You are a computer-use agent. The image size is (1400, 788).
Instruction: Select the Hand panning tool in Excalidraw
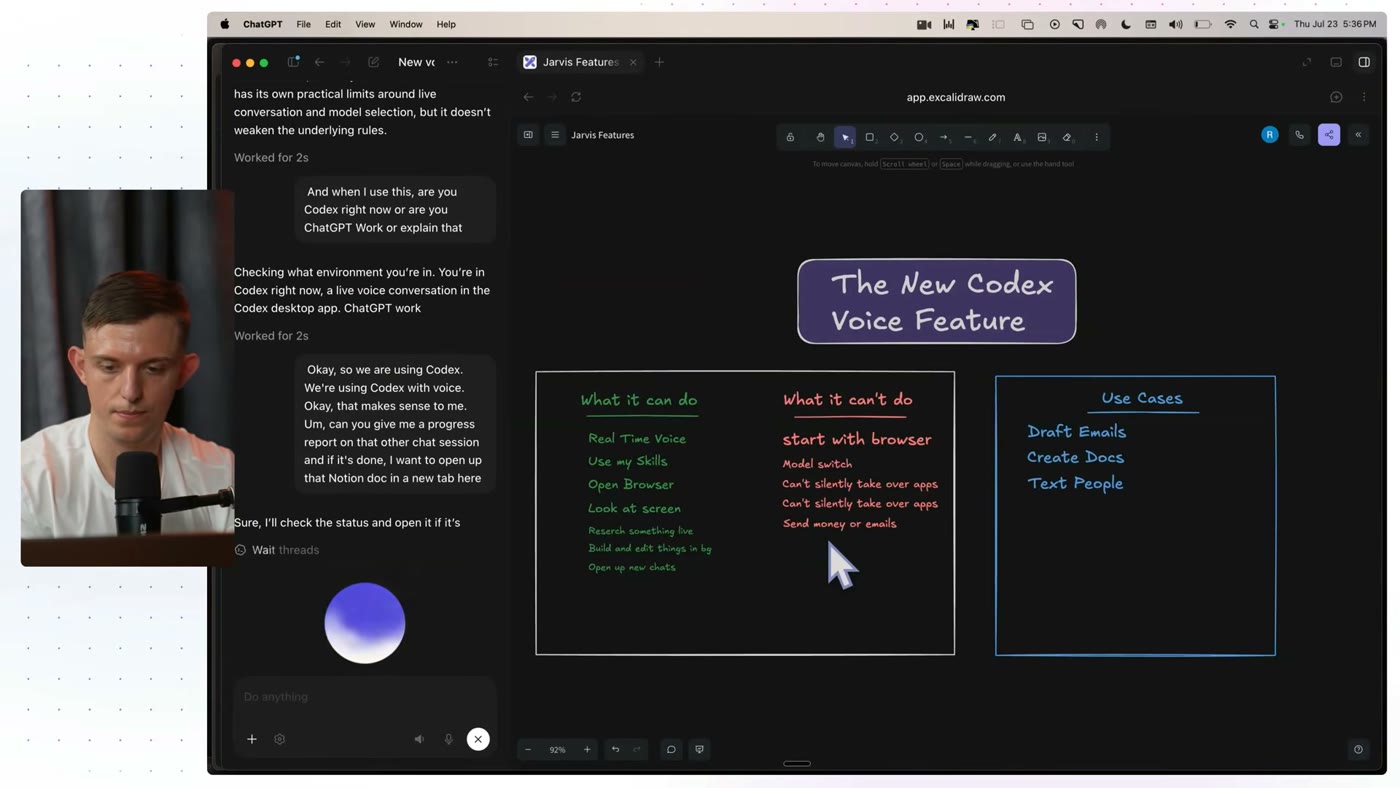pyautogui.click(x=820, y=137)
